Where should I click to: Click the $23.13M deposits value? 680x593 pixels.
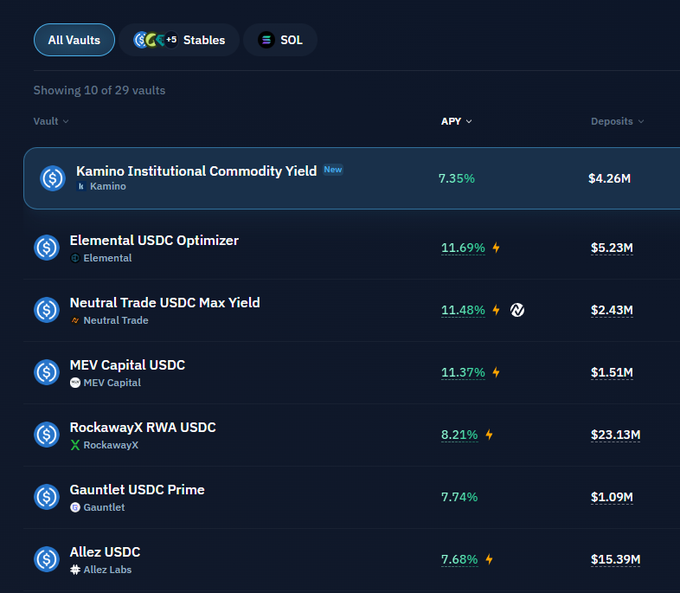615,435
